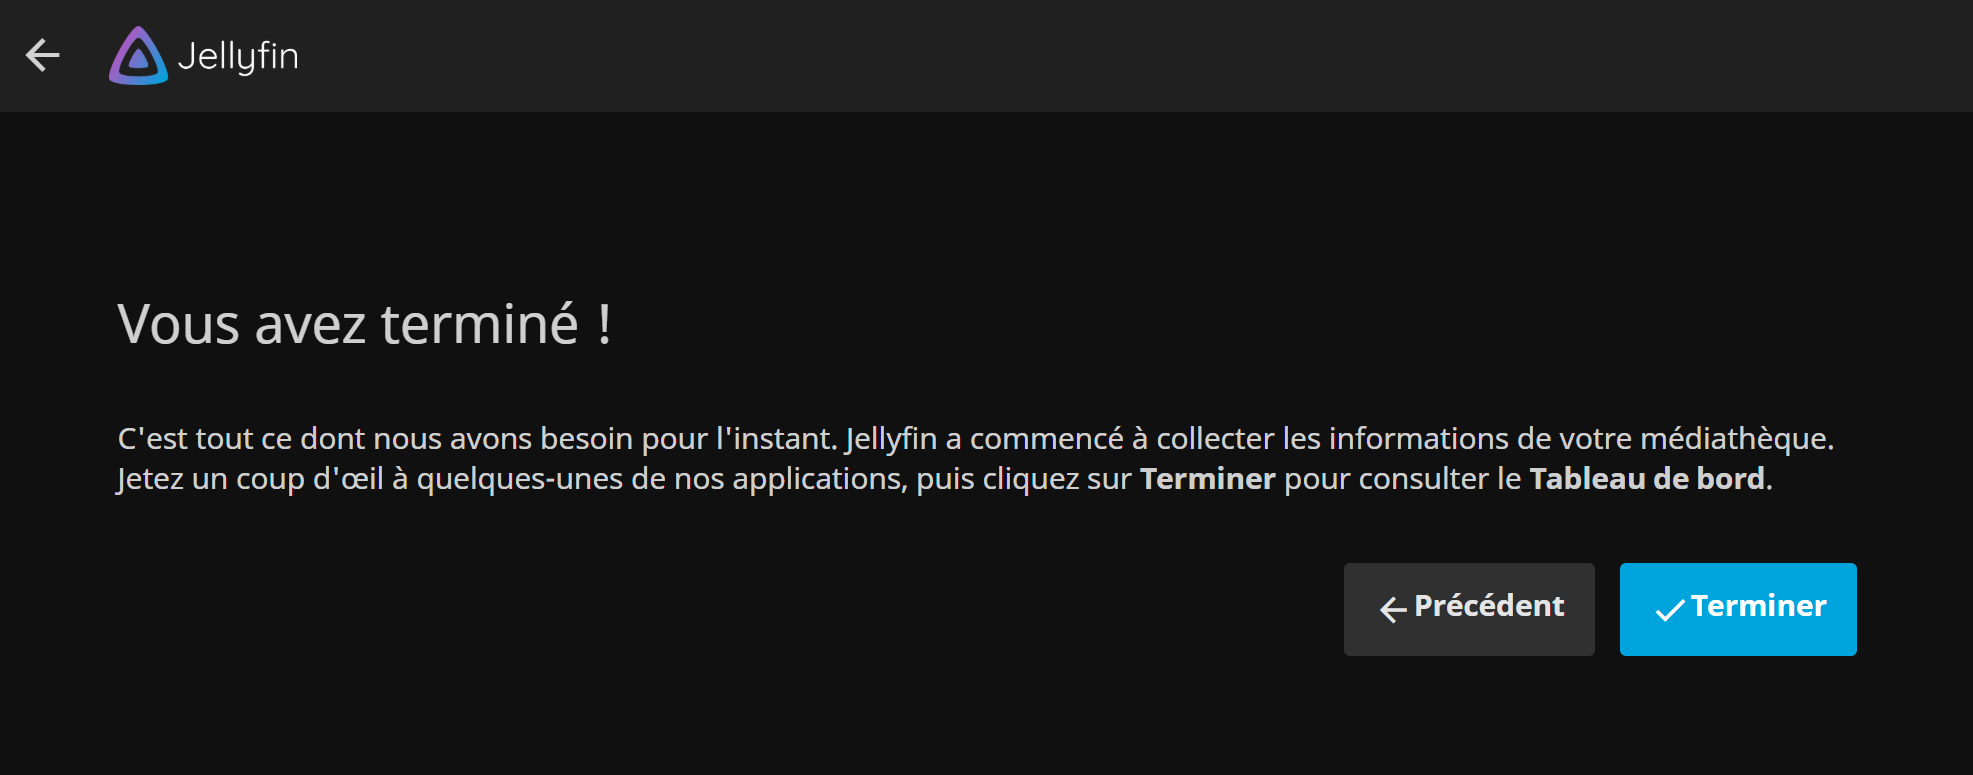Click the heading "Vous avez terminé !"
This screenshot has height=775, width=1973.
pos(364,324)
